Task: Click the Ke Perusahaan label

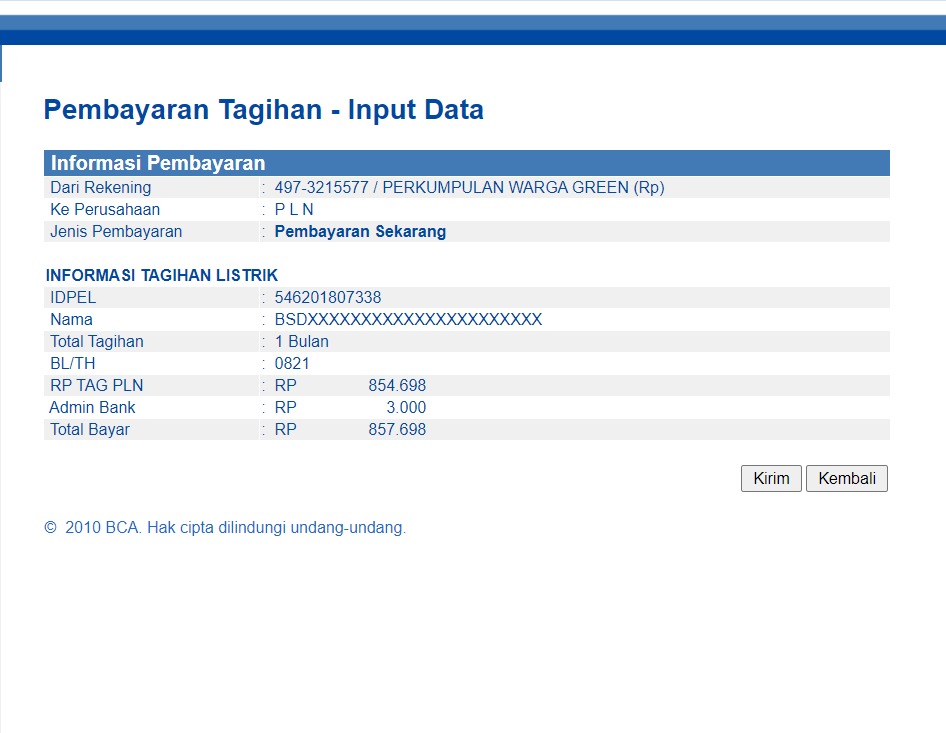Action: coord(105,210)
